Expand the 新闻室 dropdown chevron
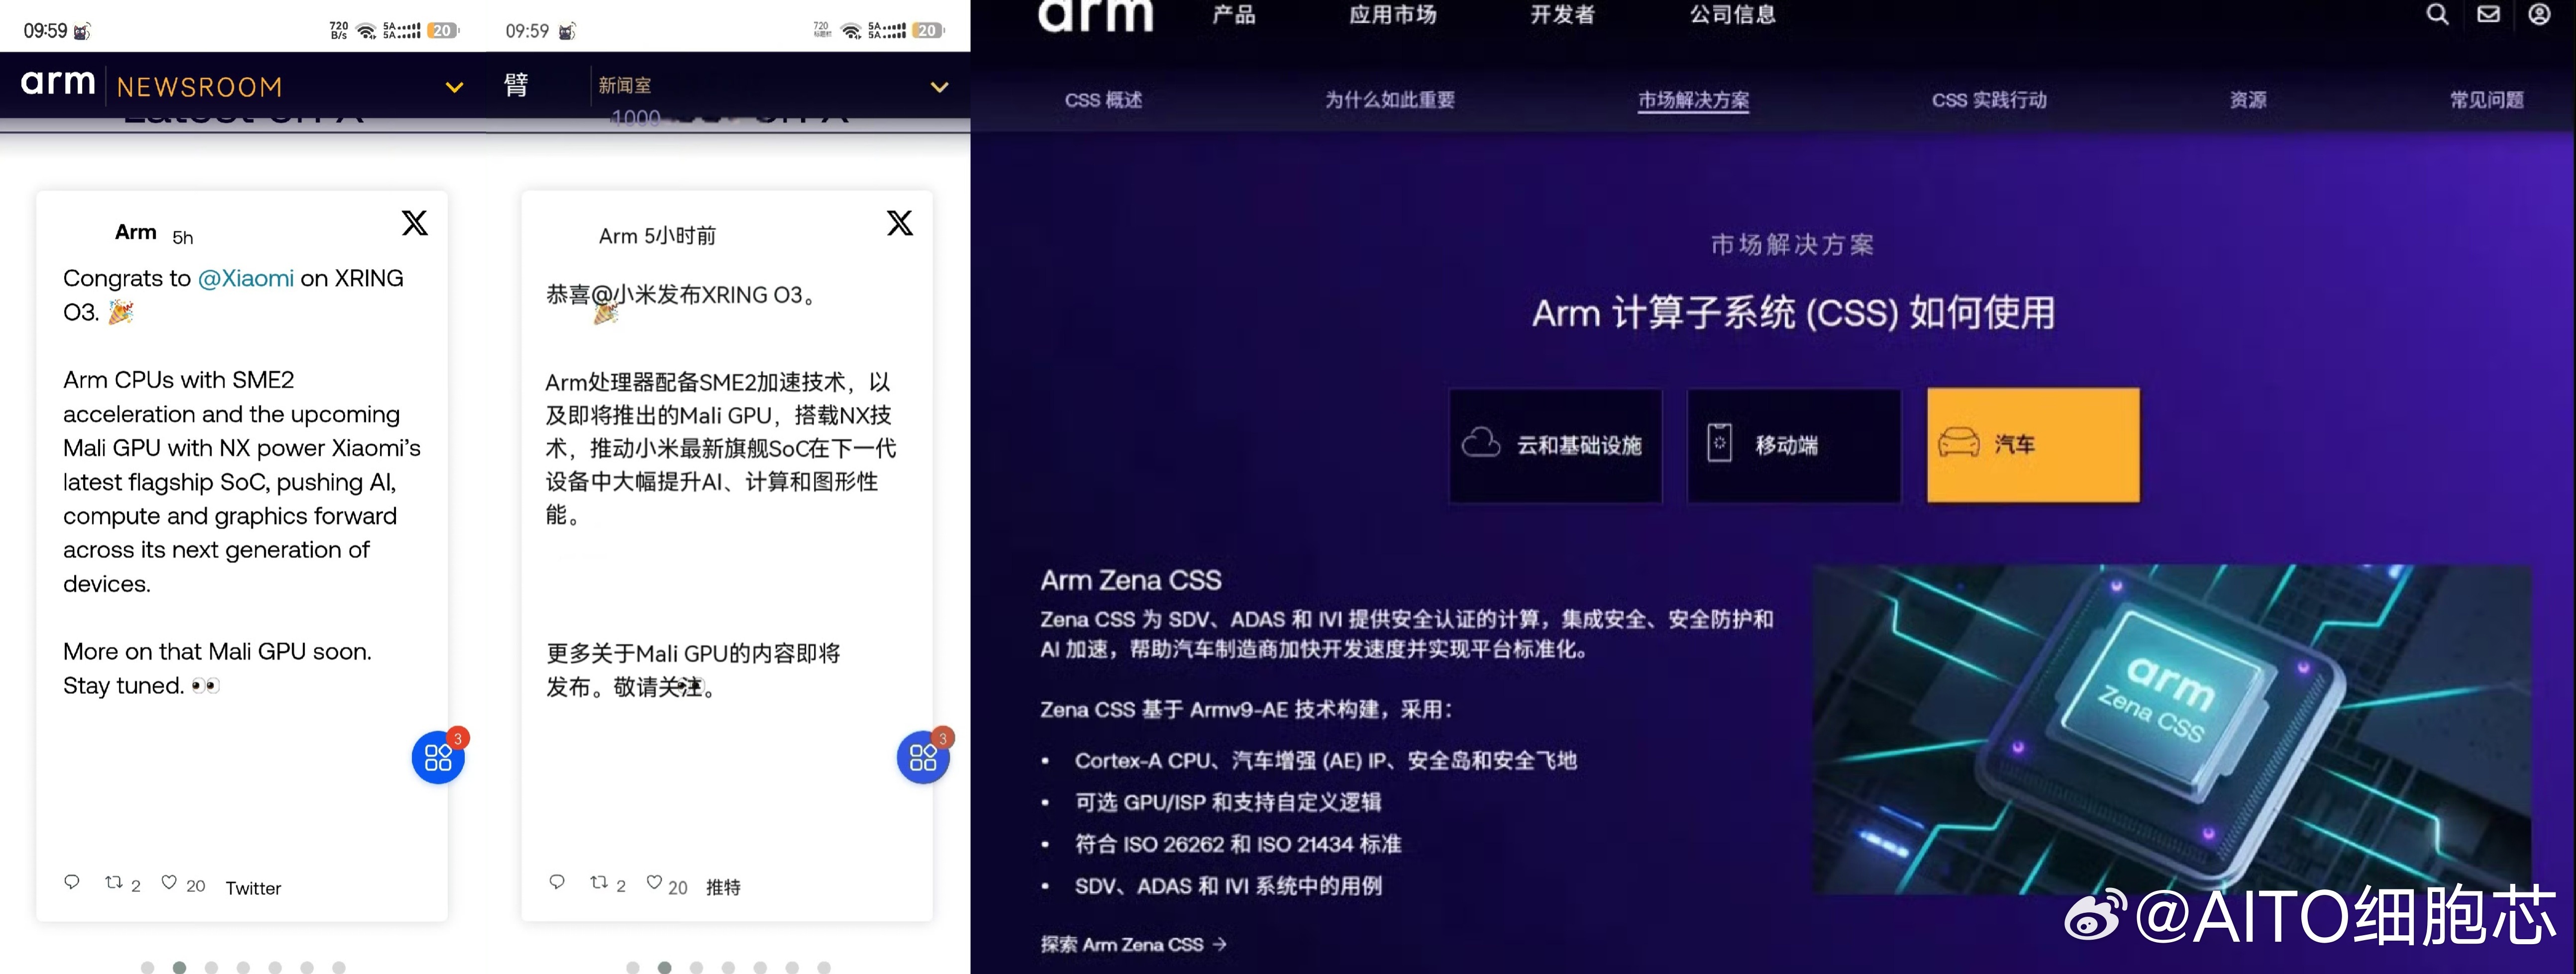 pyautogui.click(x=939, y=87)
